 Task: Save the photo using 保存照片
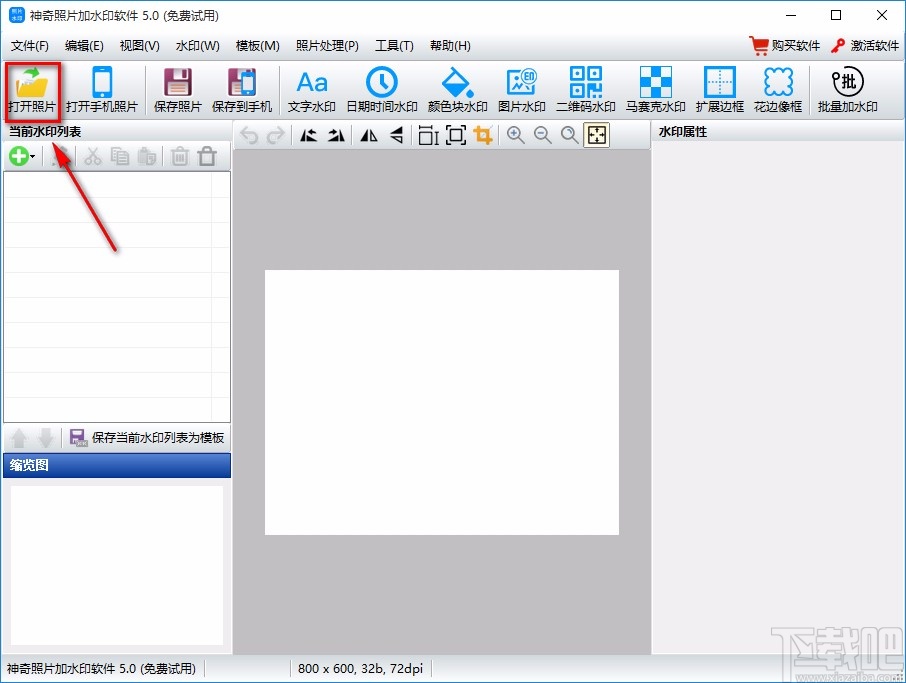[177, 90]
